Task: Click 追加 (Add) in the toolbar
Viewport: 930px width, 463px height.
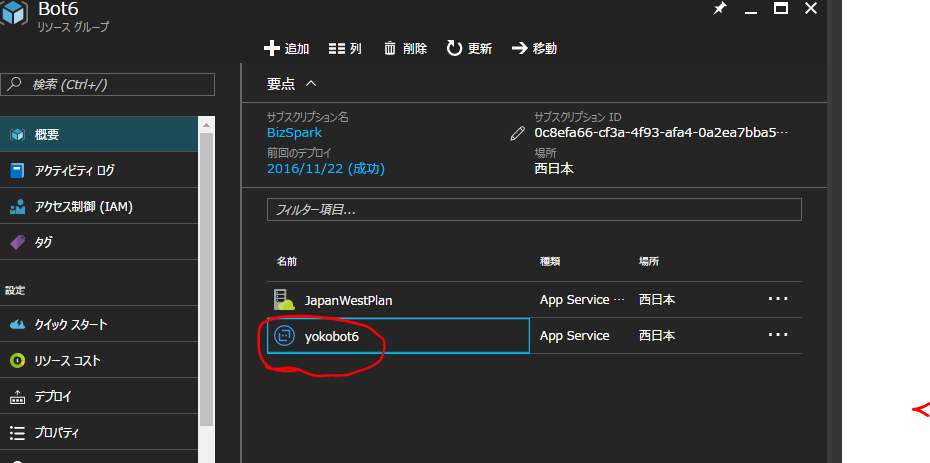Action: (x=286, y=49)
